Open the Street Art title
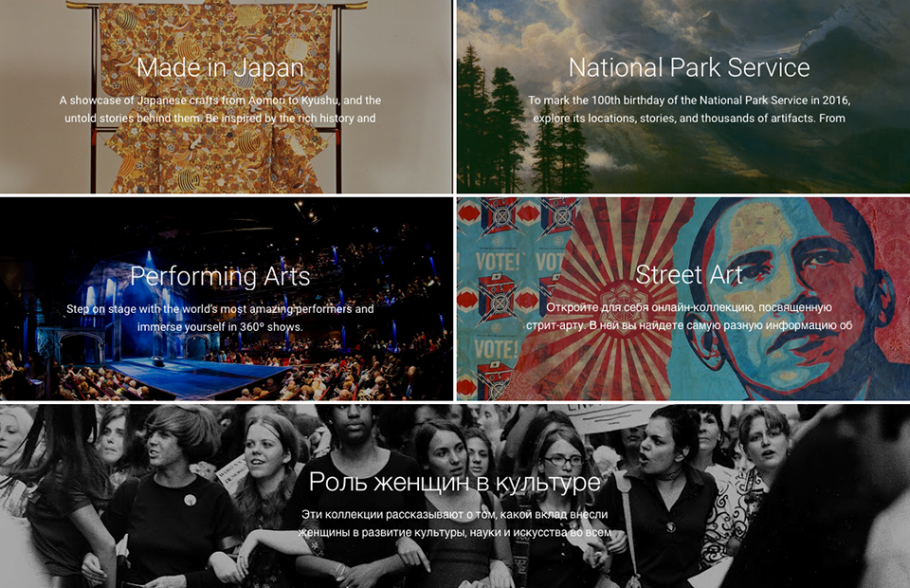Screen dimensions: 910x588 point(689,275)
